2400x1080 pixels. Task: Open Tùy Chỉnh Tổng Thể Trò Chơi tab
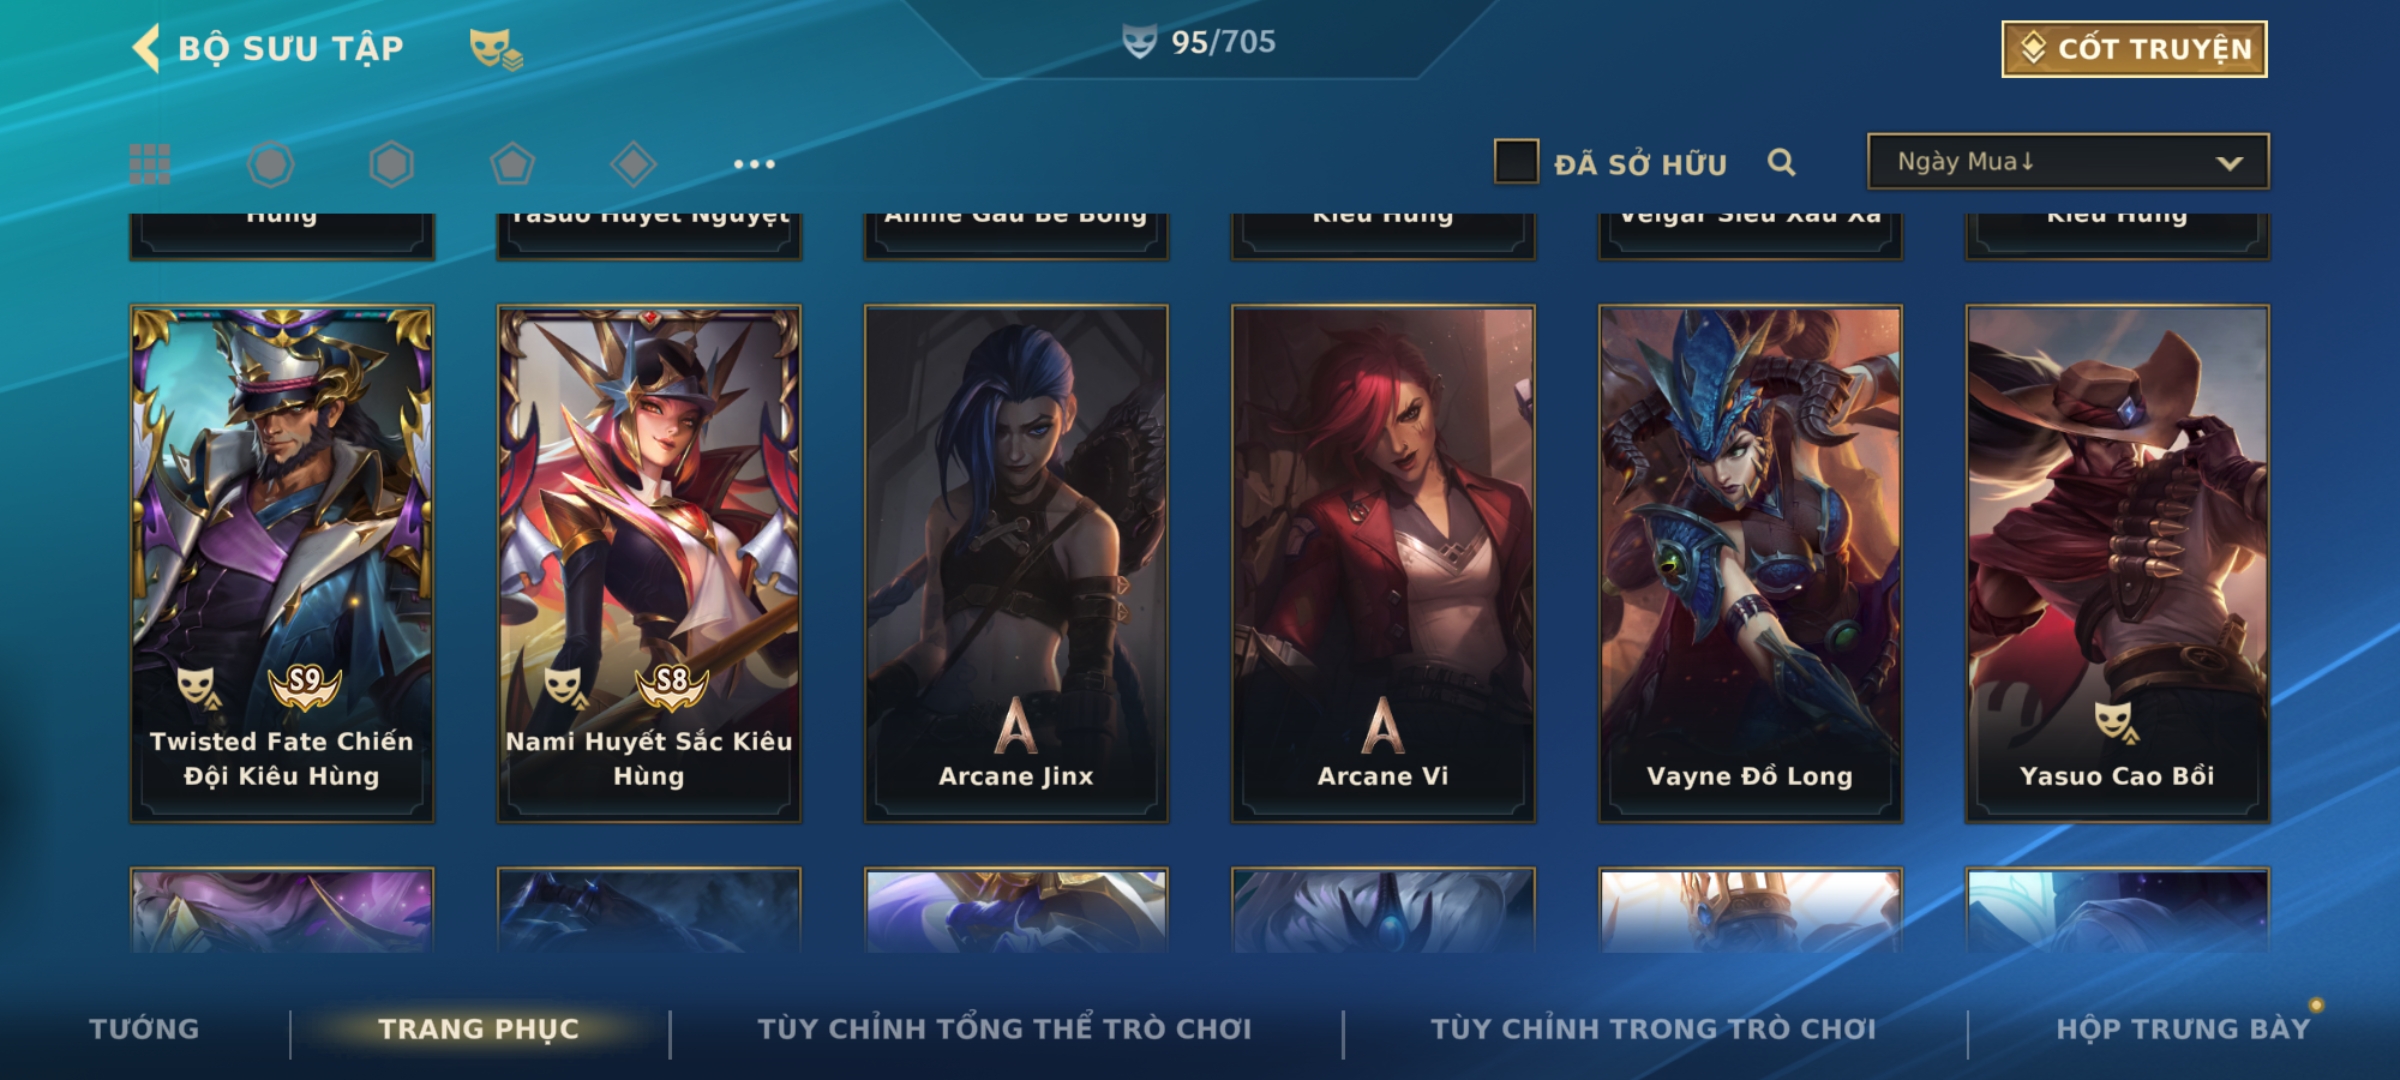[1004, 1028]
